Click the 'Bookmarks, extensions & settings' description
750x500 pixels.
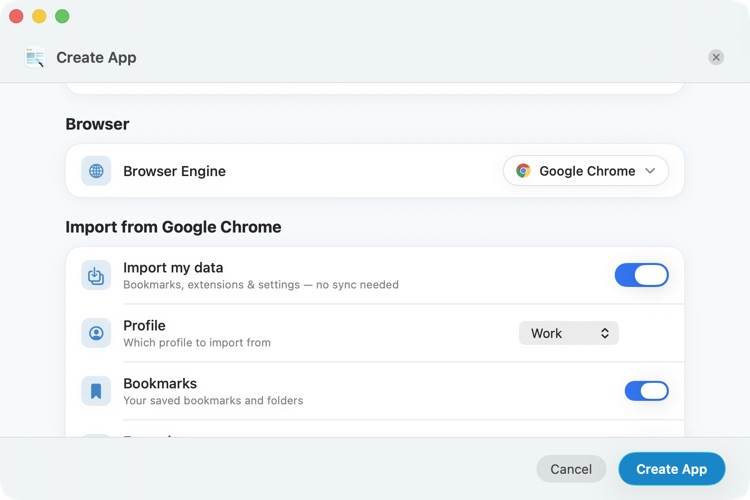[261, 285]
